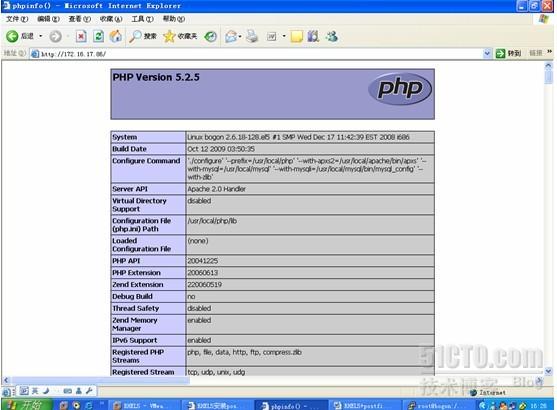Open Mail using the envelope icon
Image resolution: width=557 pixels, height=410 pixels.
[231, 36]
